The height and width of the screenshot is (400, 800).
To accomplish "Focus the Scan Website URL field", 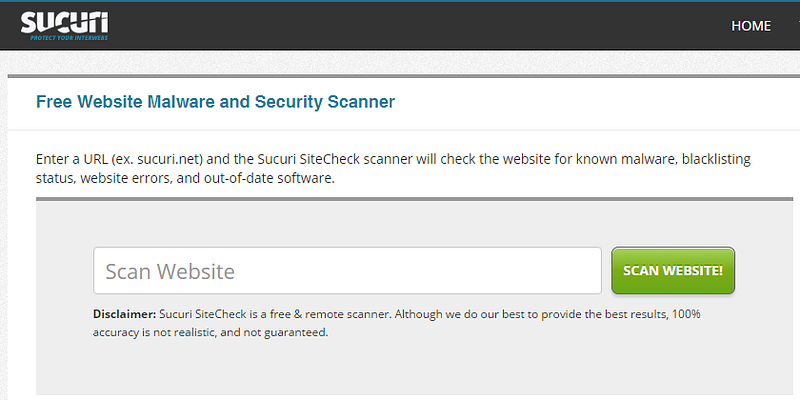I will 346,271.
